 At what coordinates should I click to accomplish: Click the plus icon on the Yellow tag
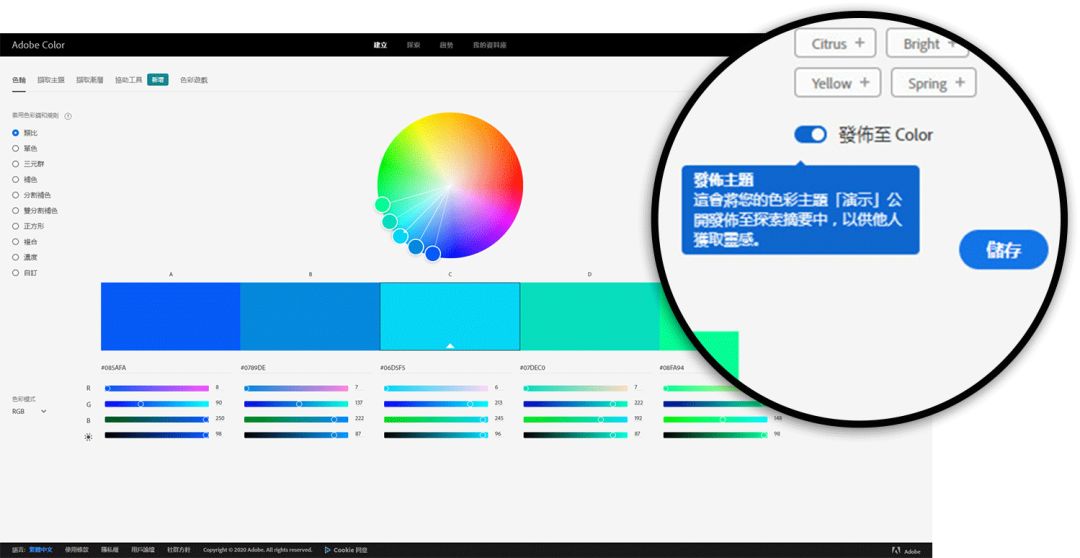coord(864,83)
